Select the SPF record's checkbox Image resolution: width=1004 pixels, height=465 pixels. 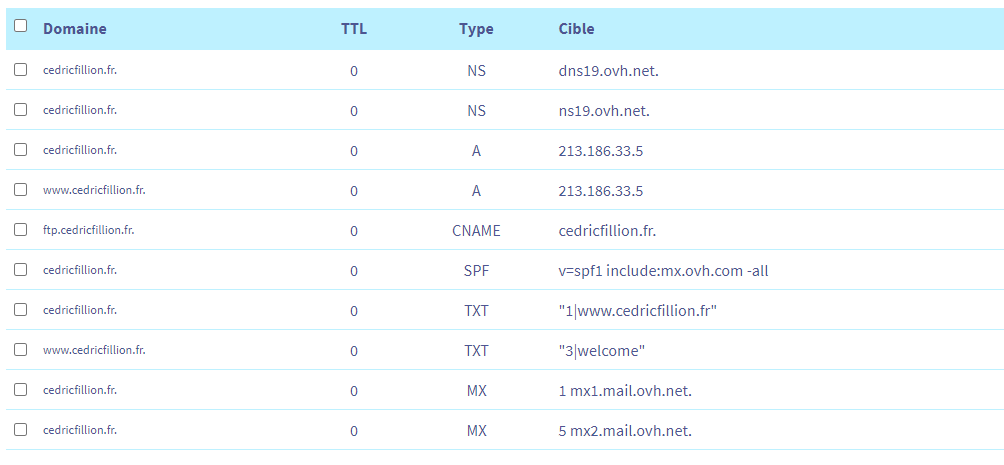tap(21, 270)
